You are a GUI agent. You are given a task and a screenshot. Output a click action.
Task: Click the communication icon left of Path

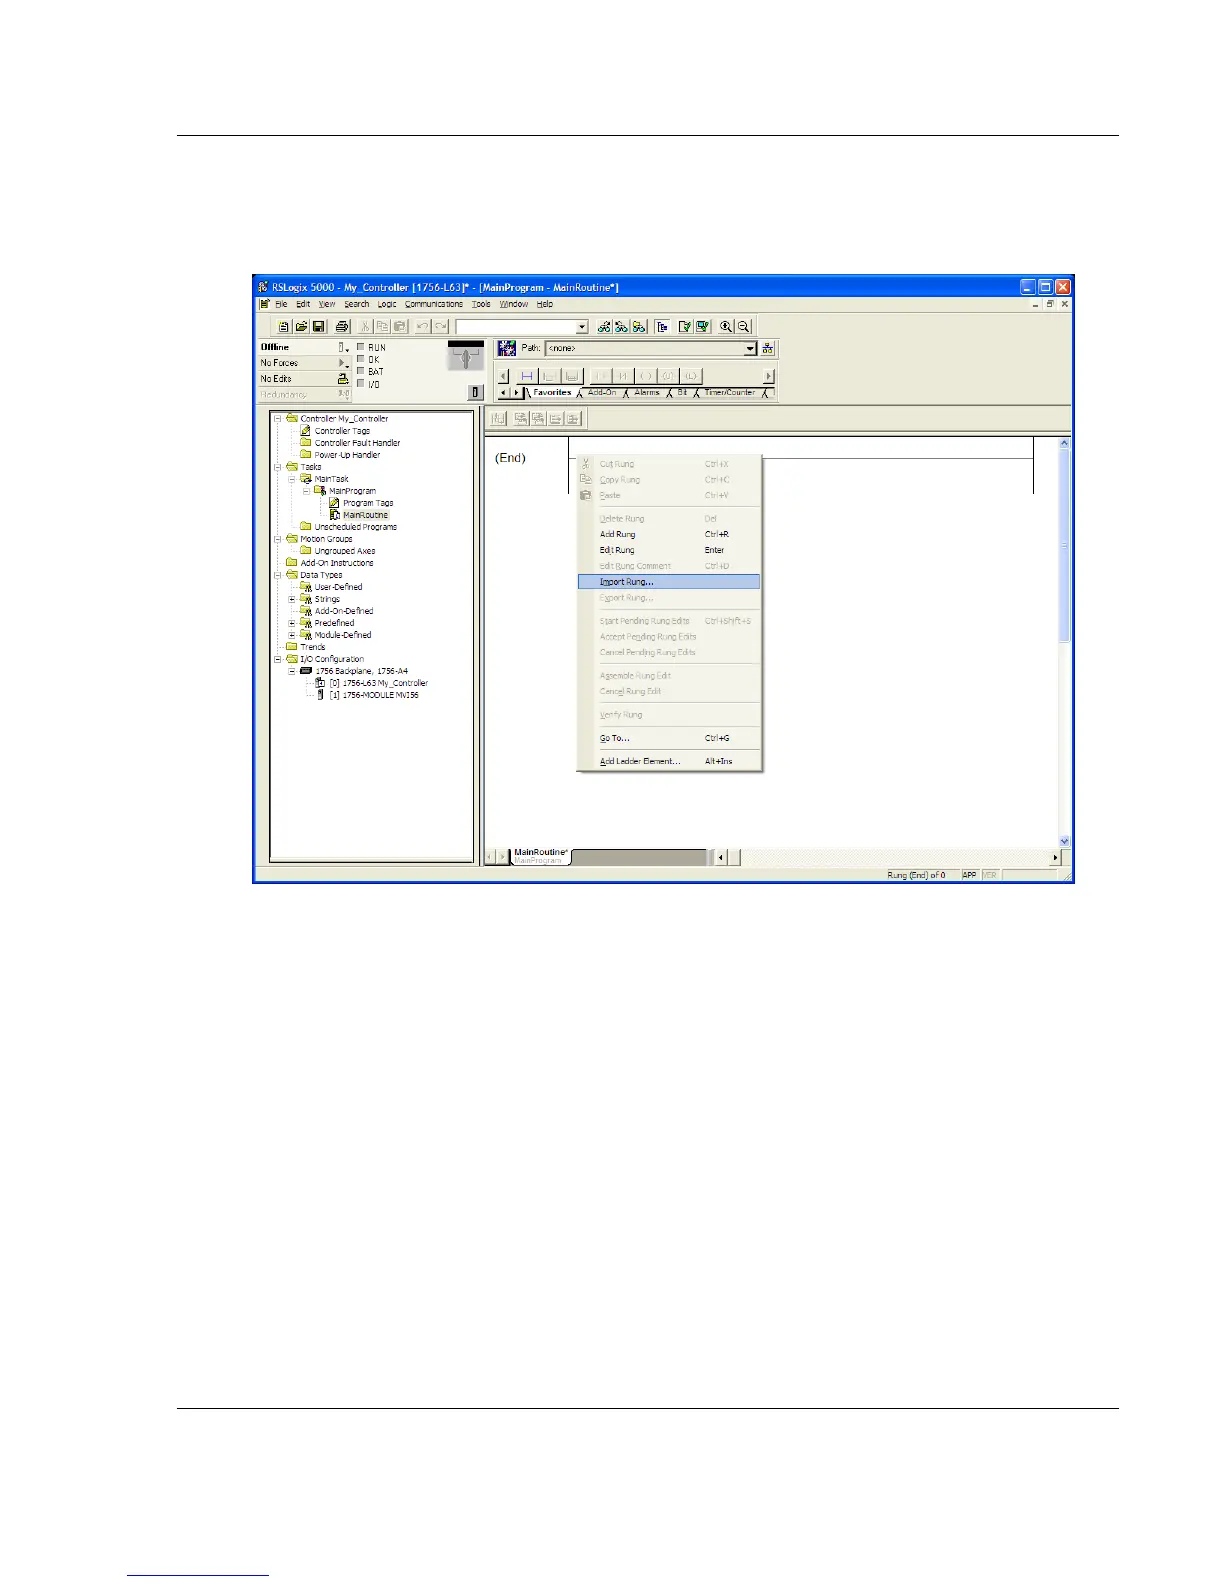click(507, 348)
